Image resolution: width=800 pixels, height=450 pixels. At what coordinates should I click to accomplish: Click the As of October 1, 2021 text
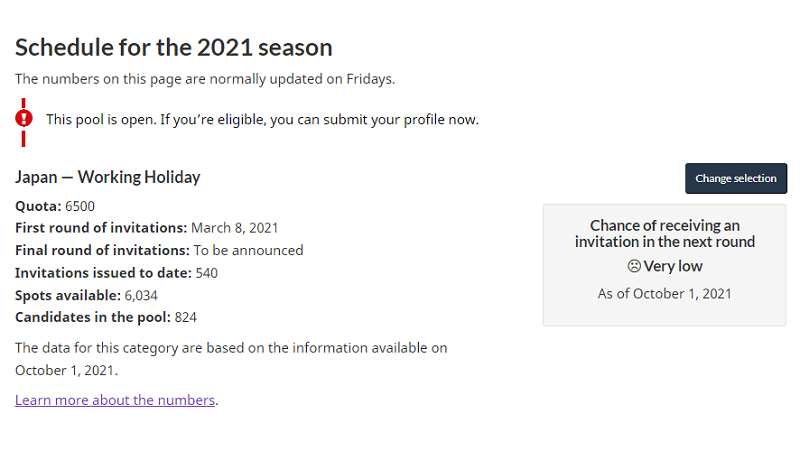(x=664, y=294)
